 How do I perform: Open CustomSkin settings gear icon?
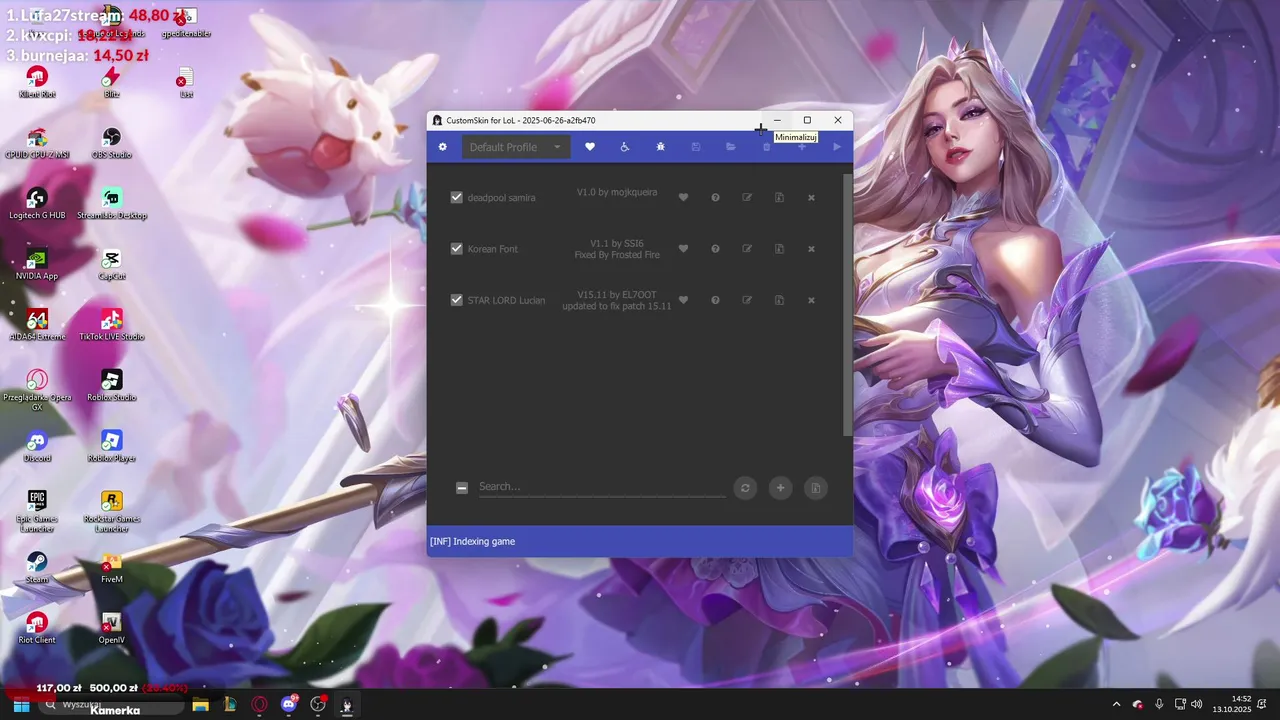coord(443,147)
